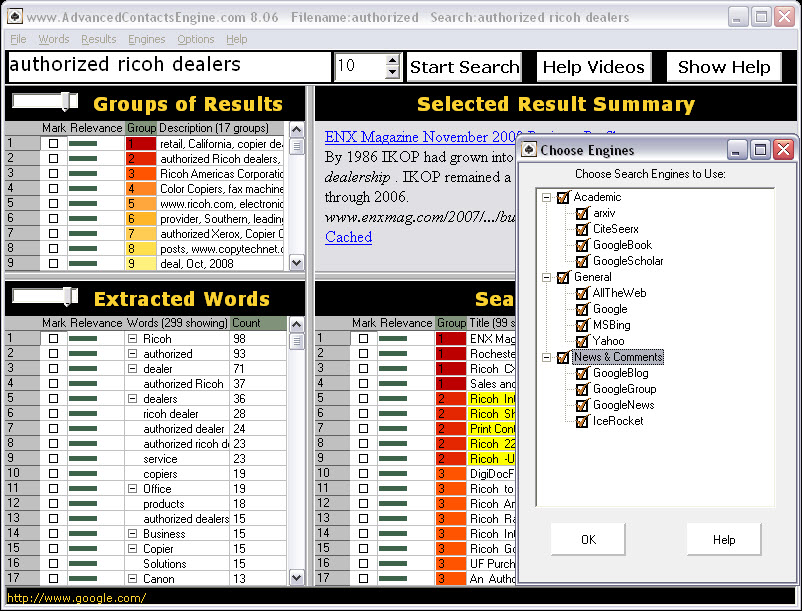The height and width of the screenshot is (611, 802).
Task: Click the Show Help button
Action: click(x=724, y=67)
